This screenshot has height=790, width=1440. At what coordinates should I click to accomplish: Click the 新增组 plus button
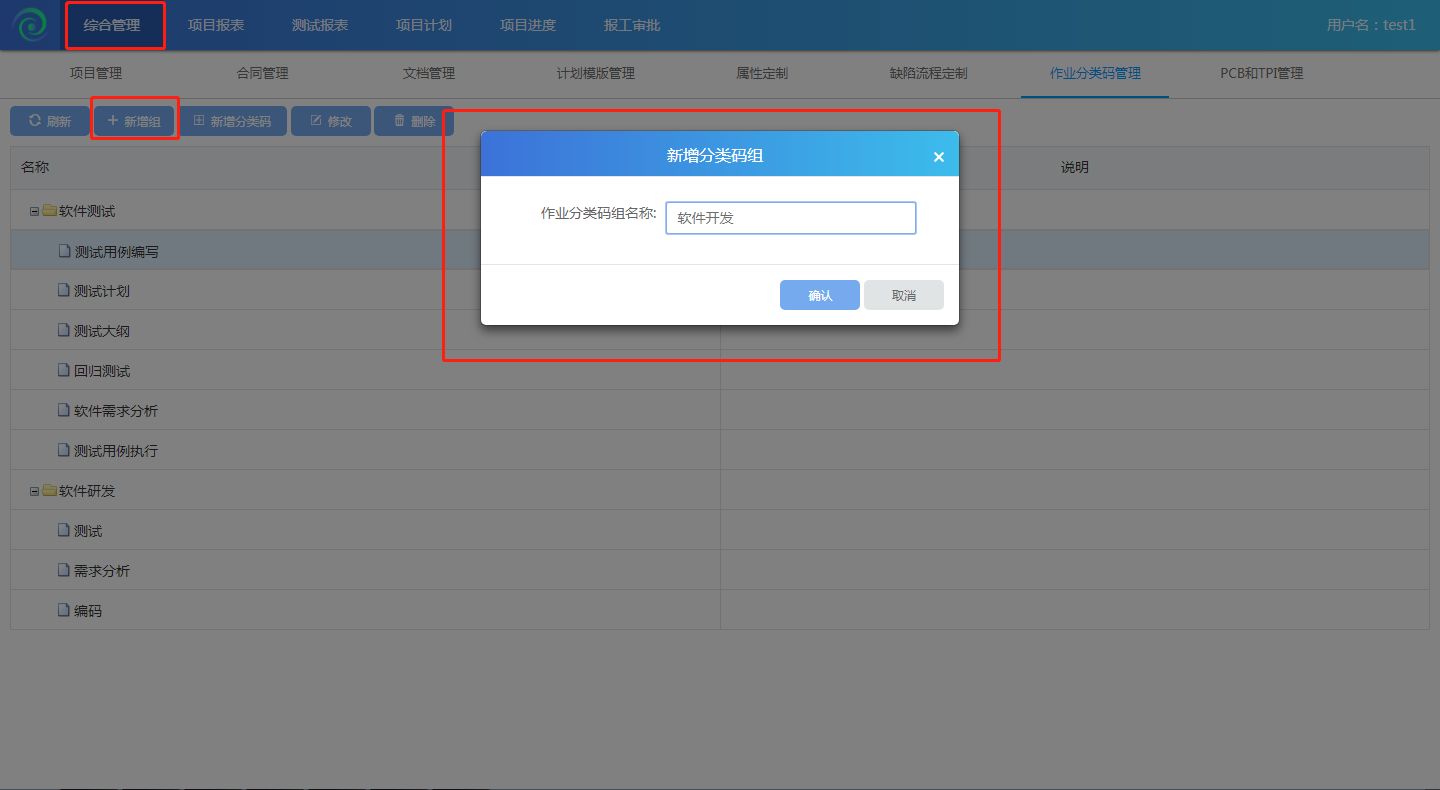coord(134,121)
